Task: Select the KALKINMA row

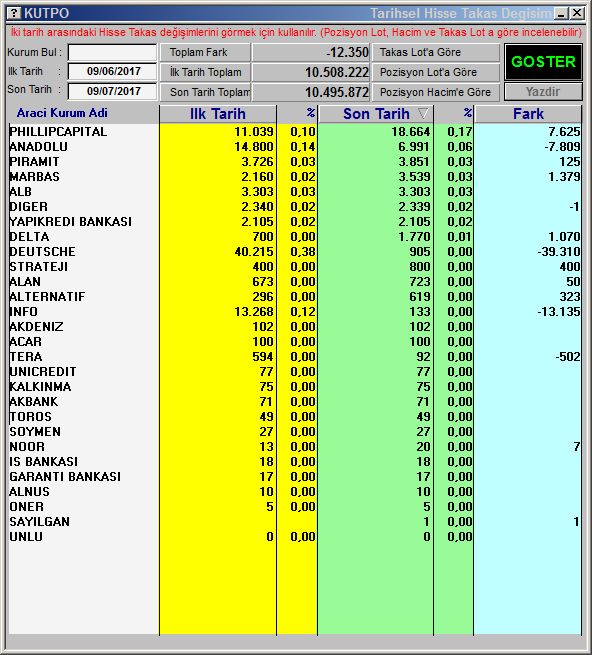Action: pos(295,387)
